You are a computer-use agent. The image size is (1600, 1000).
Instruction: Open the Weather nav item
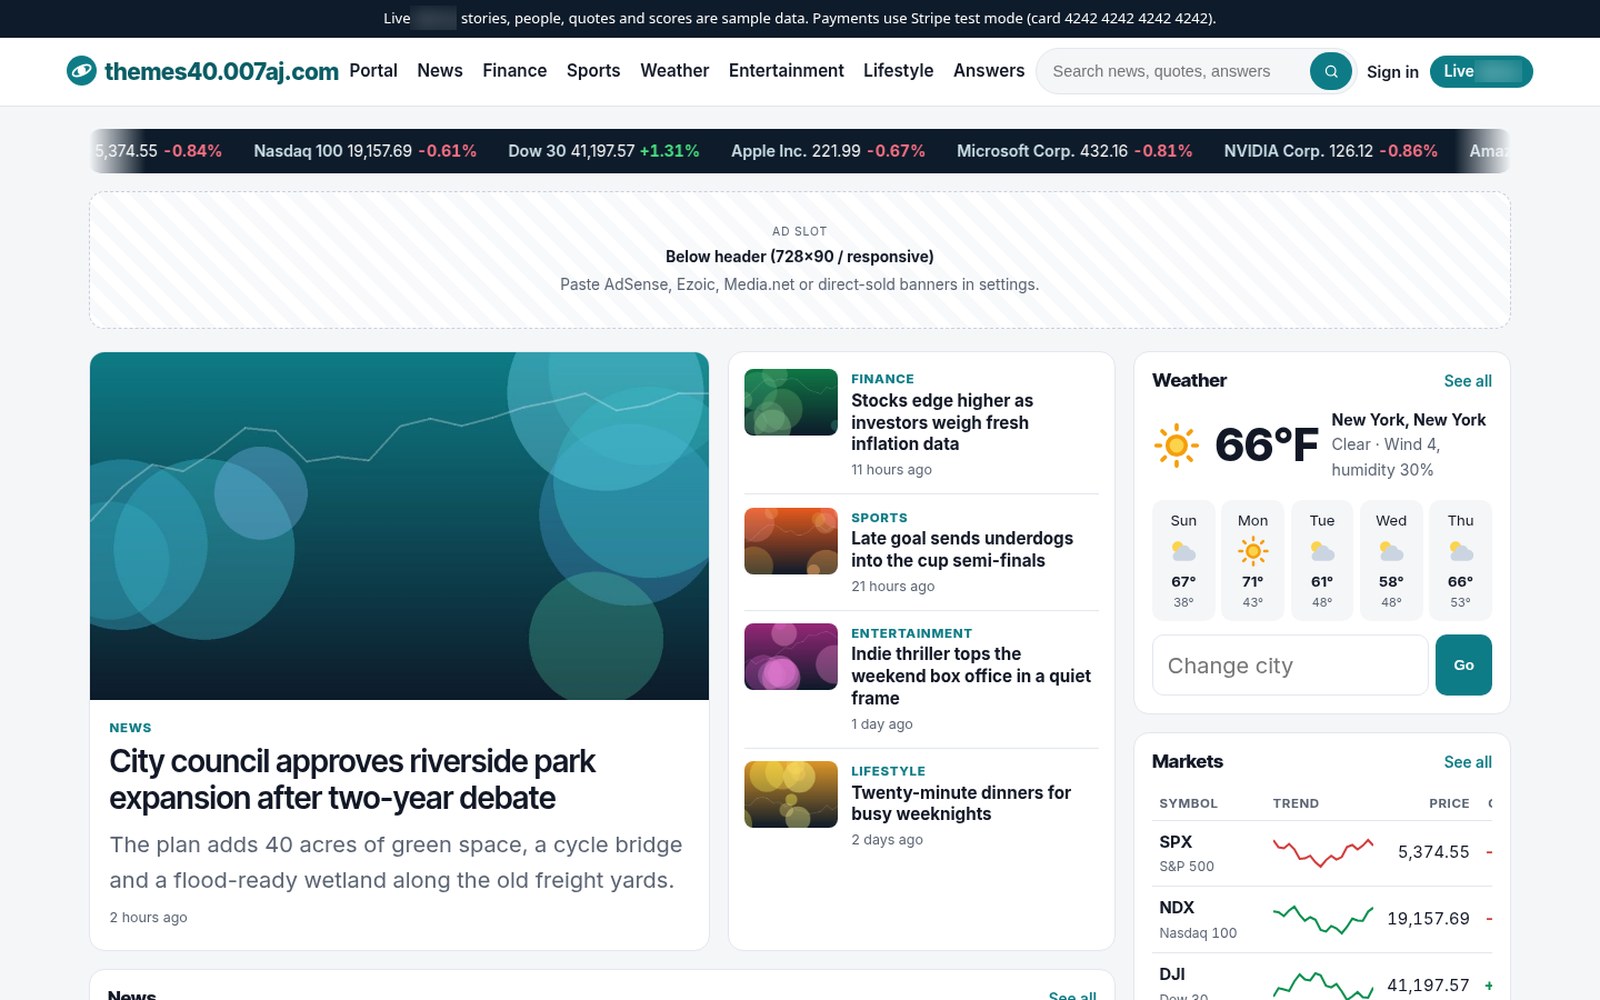point(674,71)
